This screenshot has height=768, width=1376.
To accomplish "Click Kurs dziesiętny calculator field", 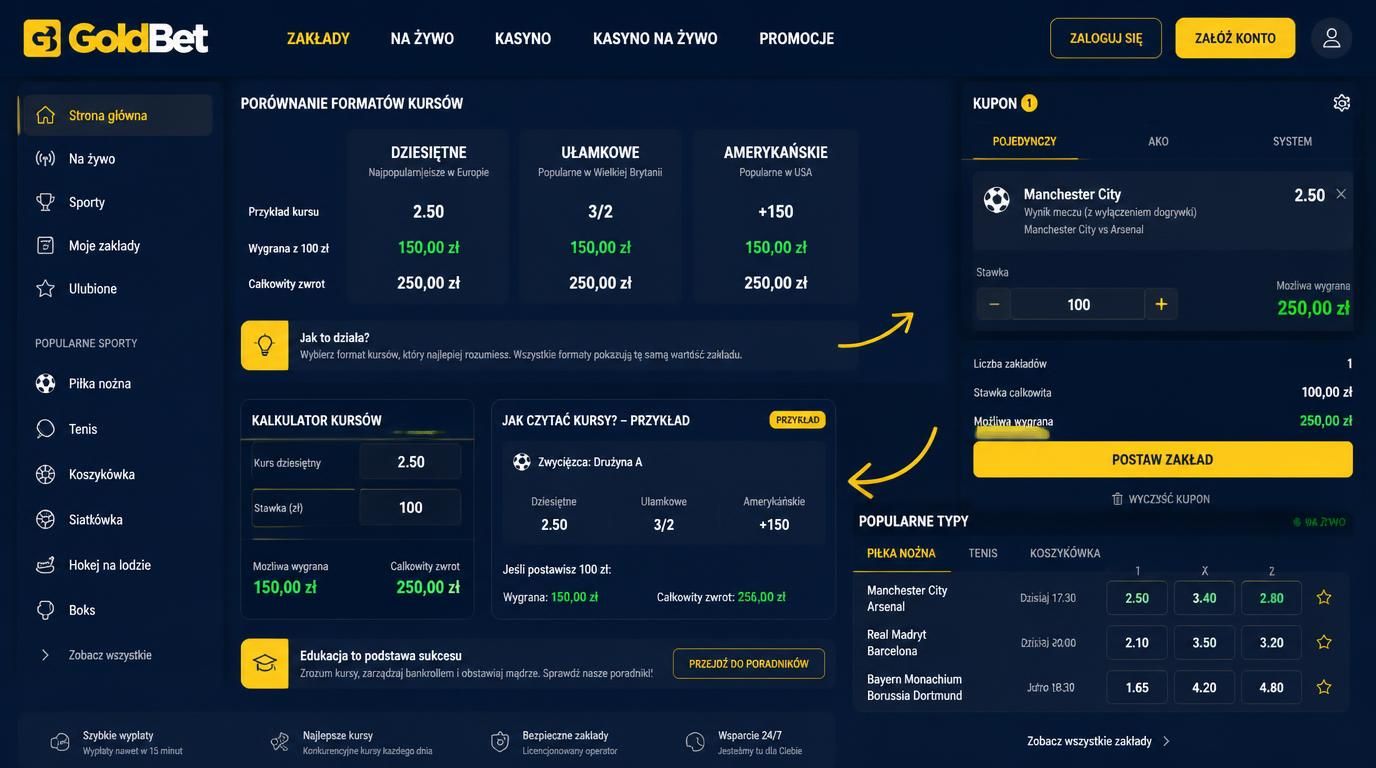I will [x=410, y=462].
